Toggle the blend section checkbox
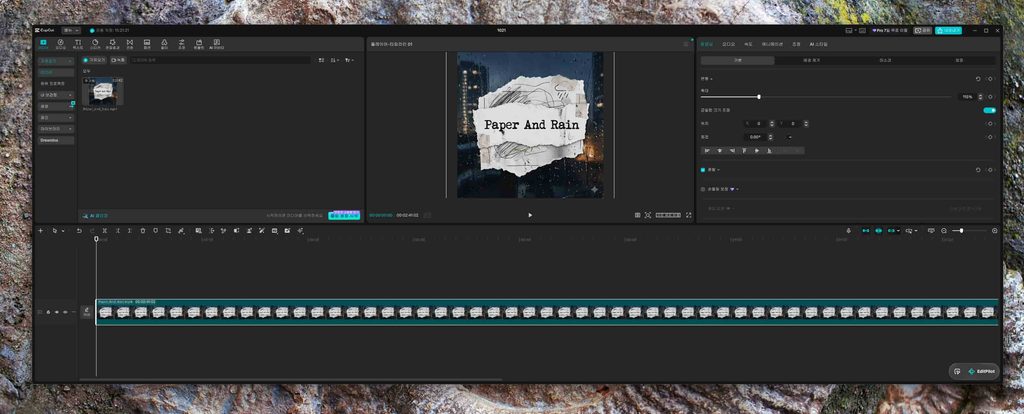Screen dimensions: 1024x414 (703, 170)
